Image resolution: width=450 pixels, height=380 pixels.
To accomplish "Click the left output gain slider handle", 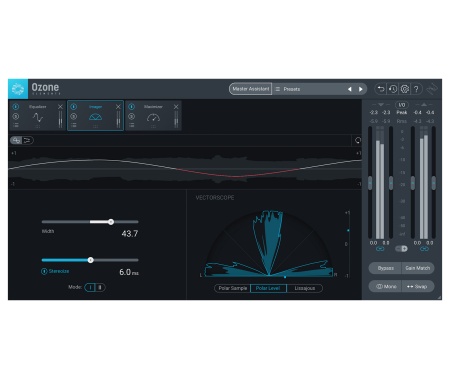I will click(413, 183).
